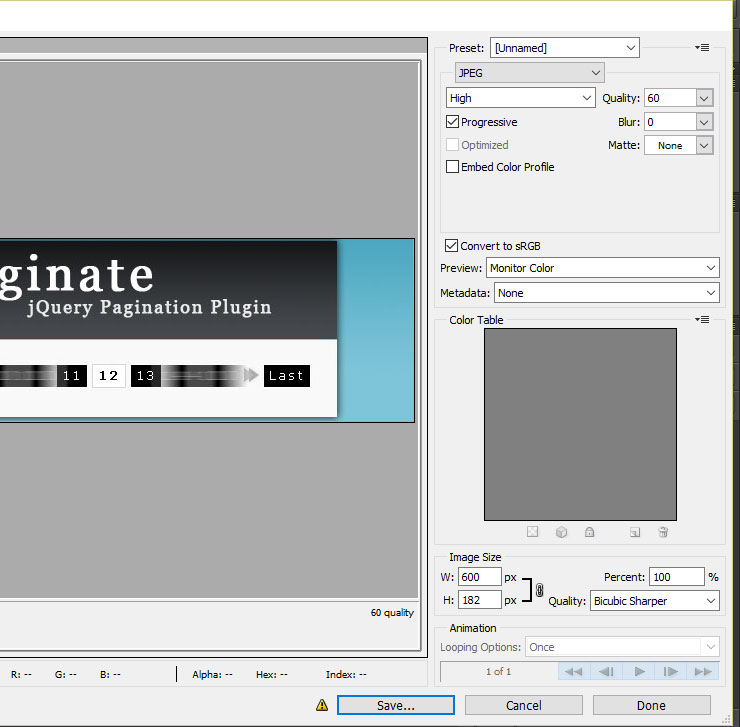Open the Preset dropdown showing Unnamed

[x=564, y=48]
